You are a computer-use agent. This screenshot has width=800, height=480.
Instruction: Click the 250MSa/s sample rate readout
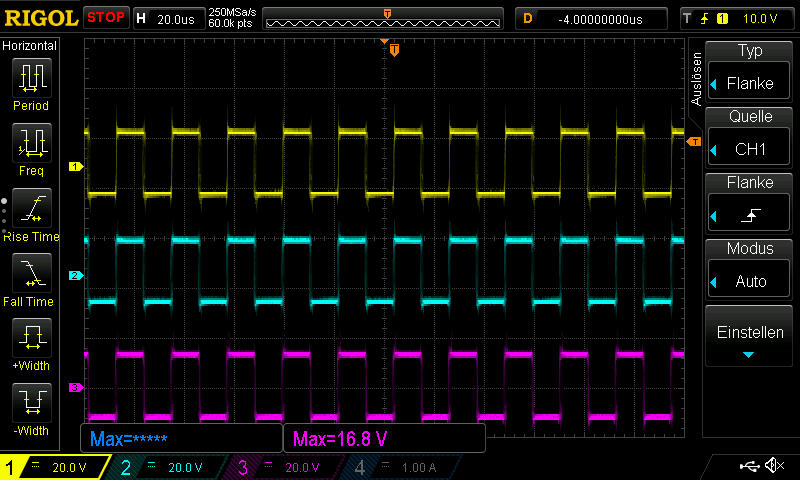point(232,12)
